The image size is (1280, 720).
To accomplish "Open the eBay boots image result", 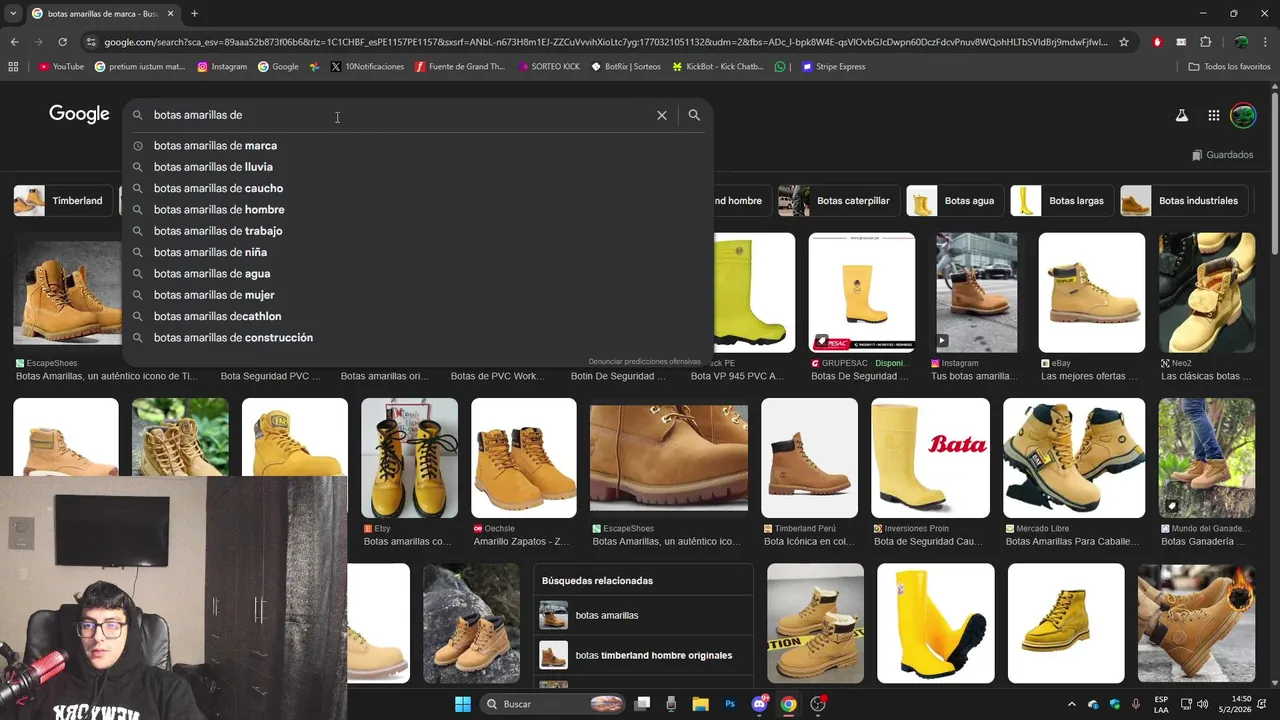I will pos(1092,293).
